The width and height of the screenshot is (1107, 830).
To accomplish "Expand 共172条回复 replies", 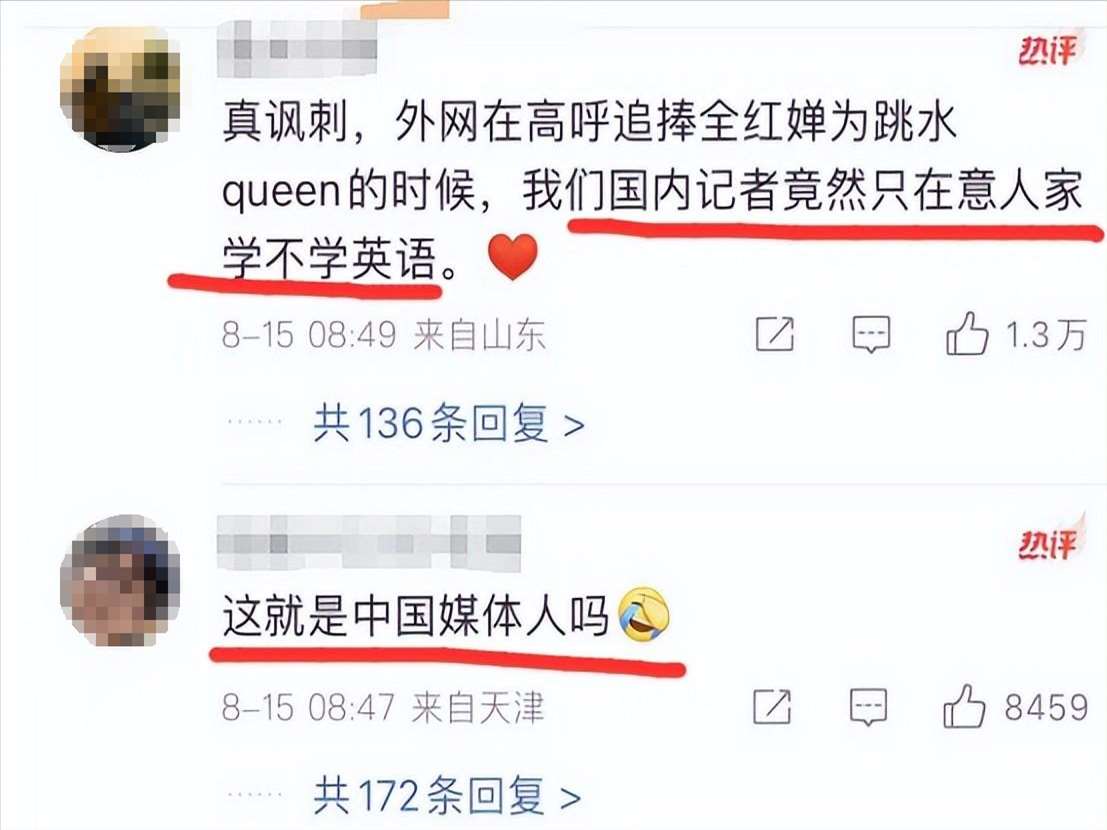I will coord(447,795).
